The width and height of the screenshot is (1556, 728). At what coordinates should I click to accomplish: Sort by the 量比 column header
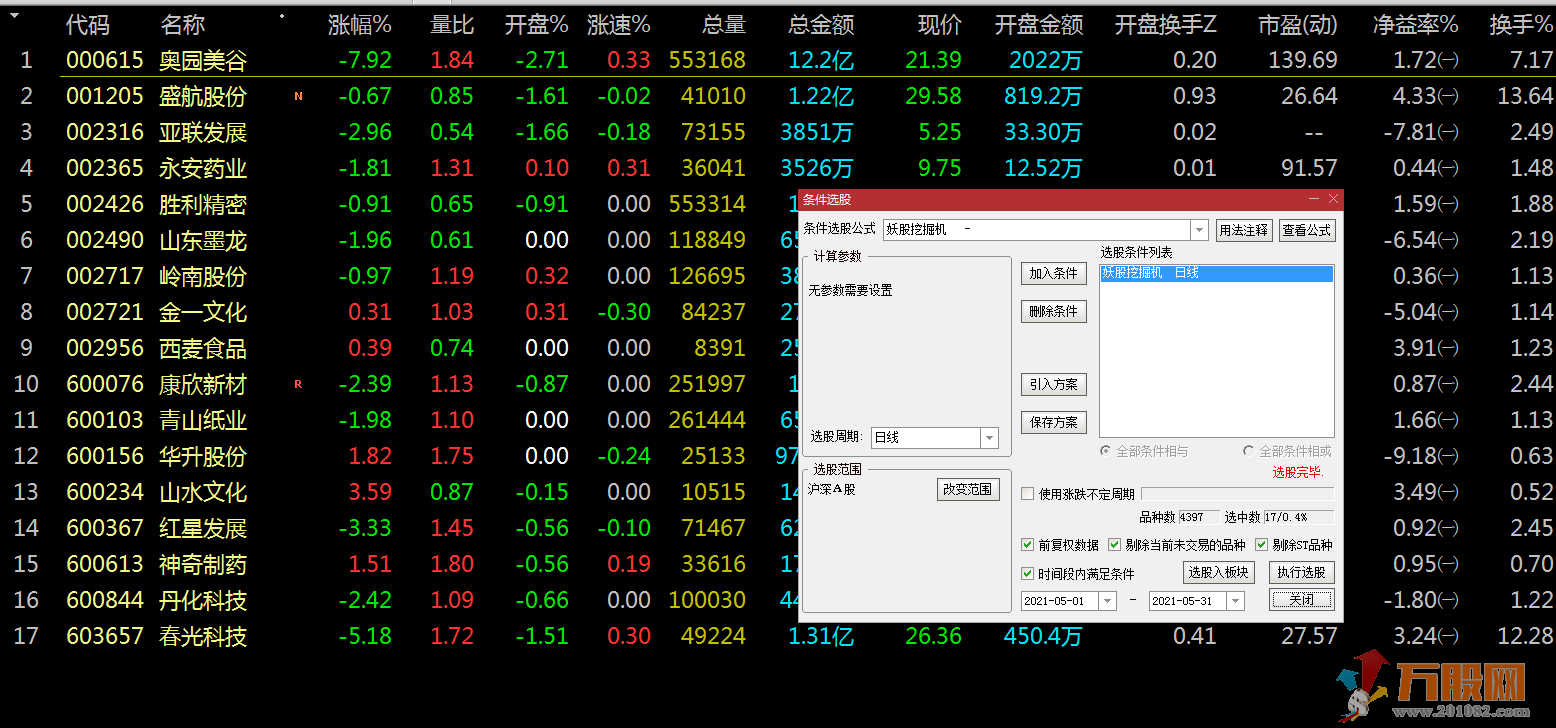tap(452, 25)
